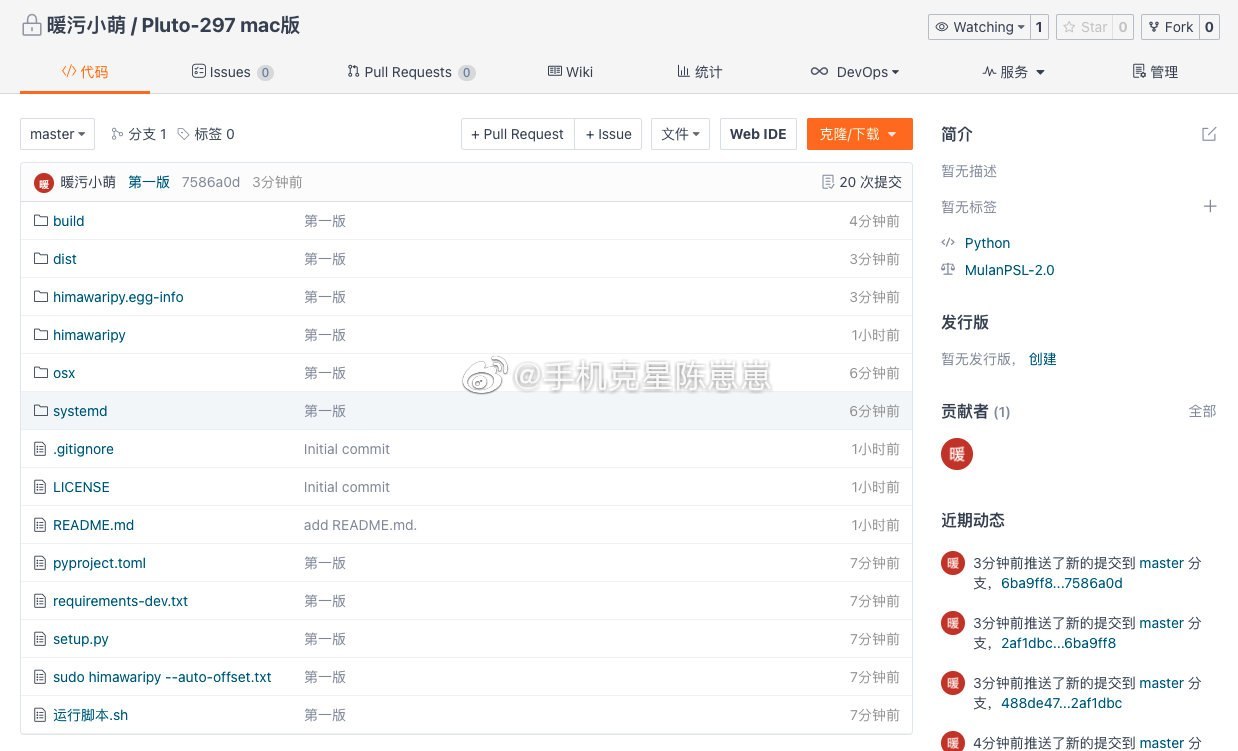Expand the DevOps menu
The height and width of the screenshot is (751, 1238).
pos(855,72)
